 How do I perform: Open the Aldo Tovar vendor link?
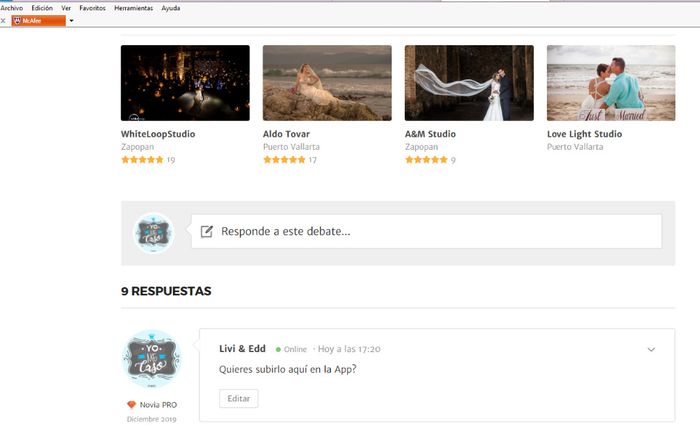click(286, 134)
